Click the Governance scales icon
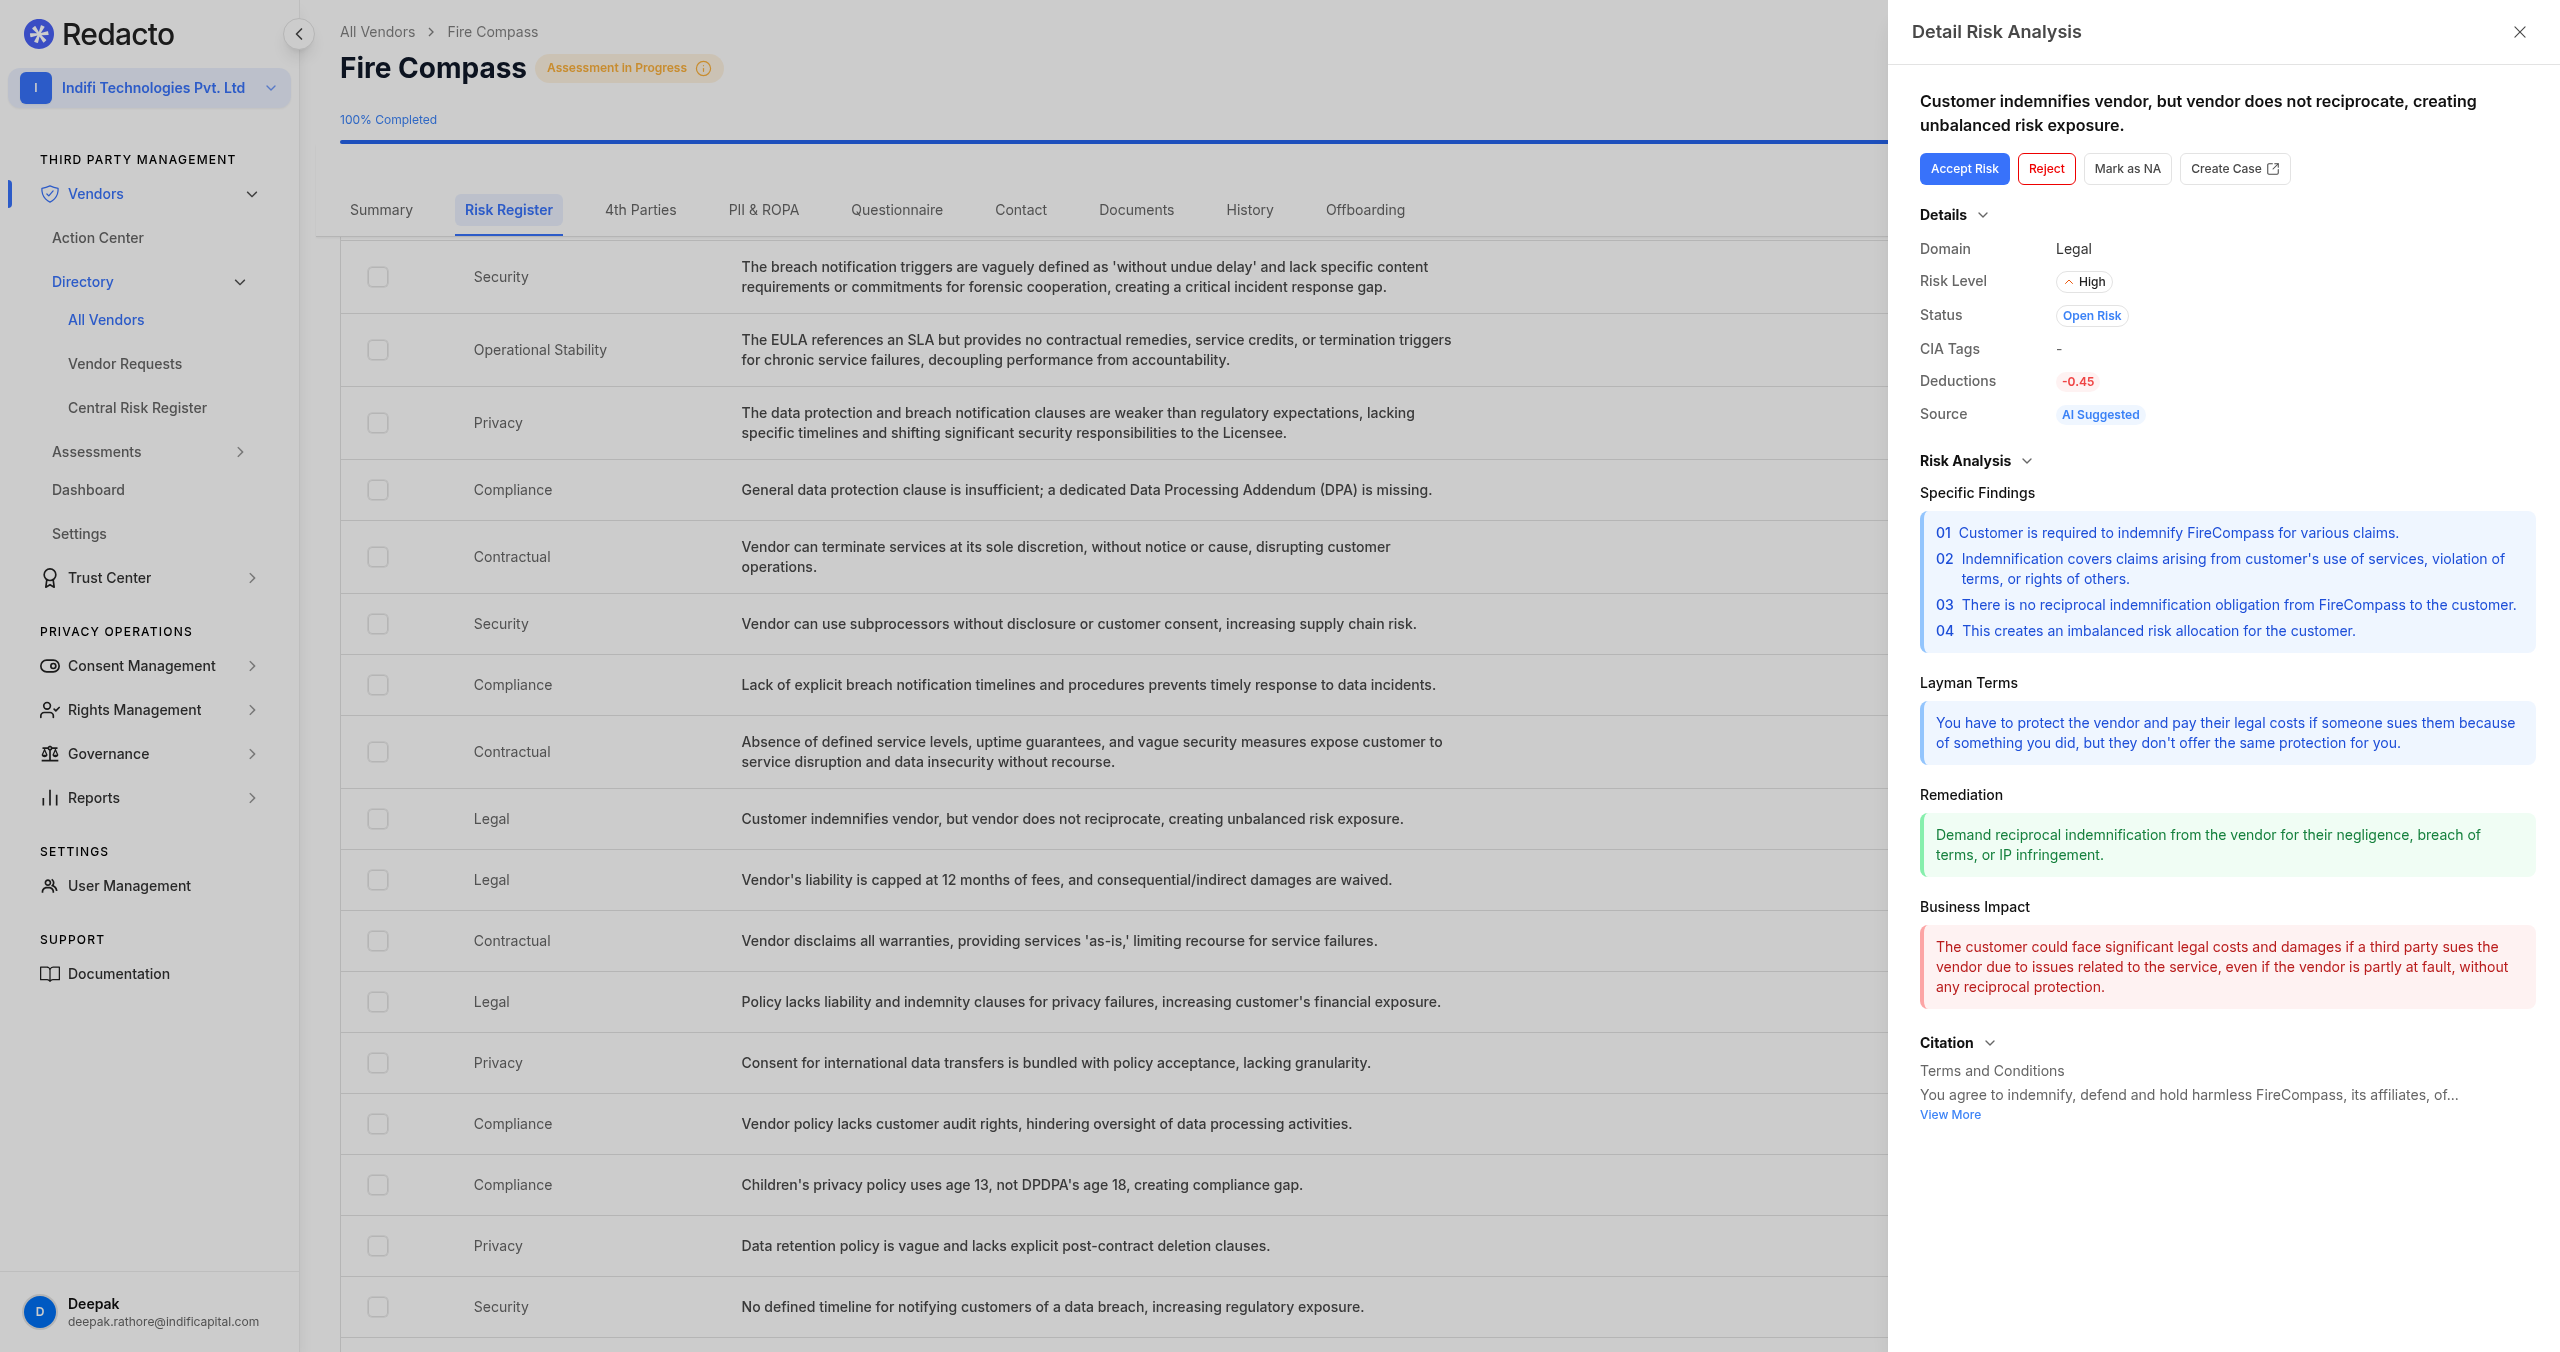The width and height of the screenshot is (2560, 1352). [x=49, y=754]
